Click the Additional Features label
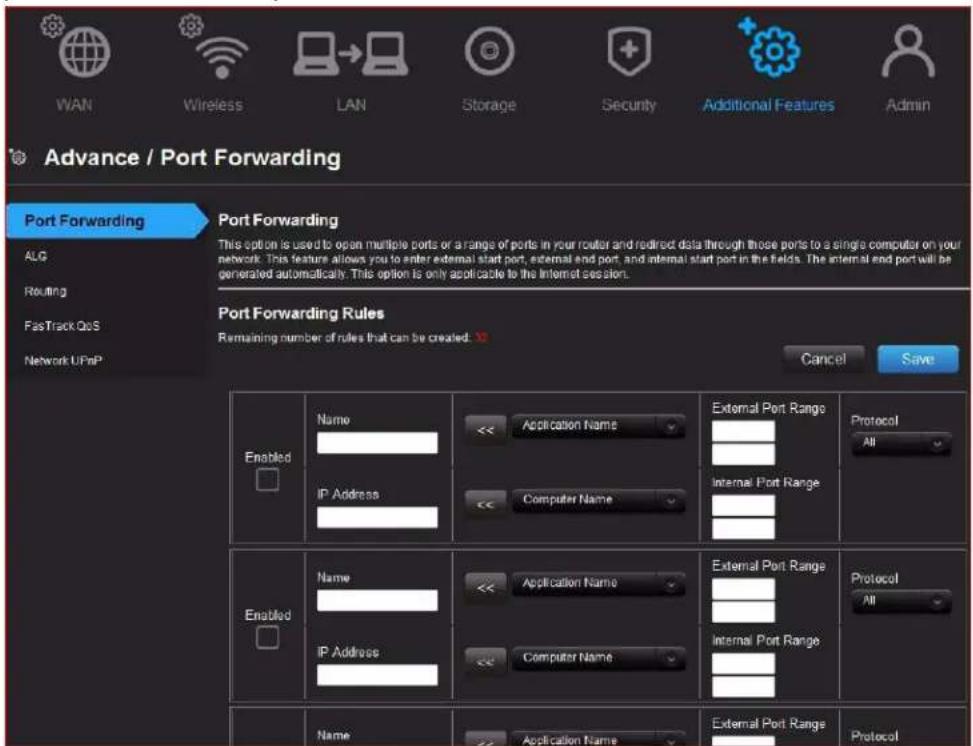Image resolution: width=973 pixels, height=746 pixels. 768,105
